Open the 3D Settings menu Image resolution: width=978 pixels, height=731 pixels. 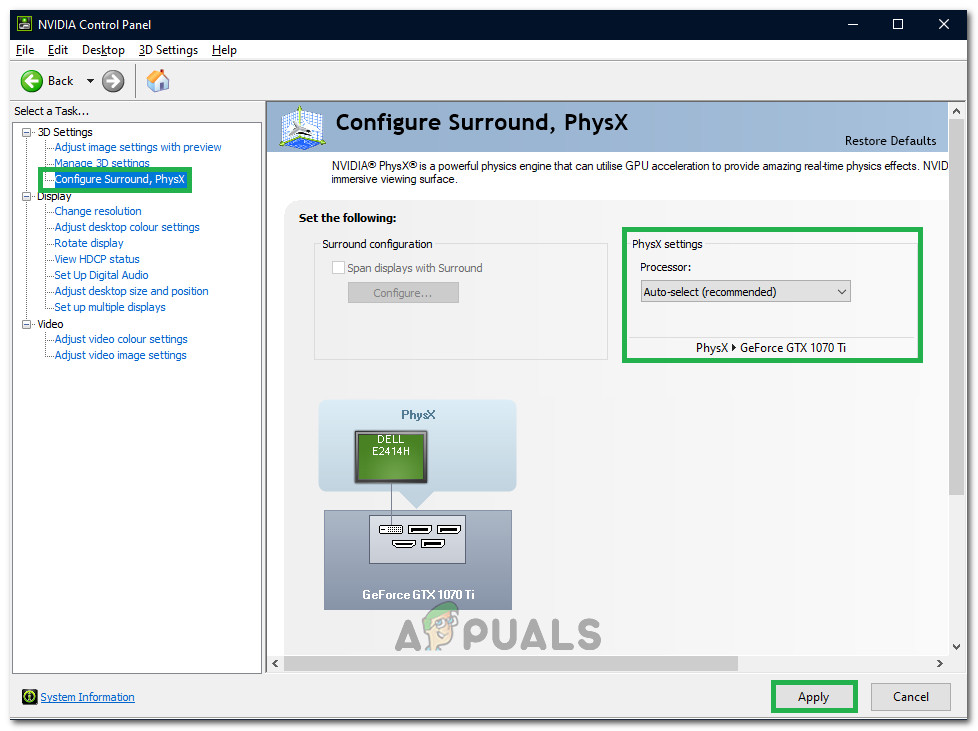click(168, 50)
